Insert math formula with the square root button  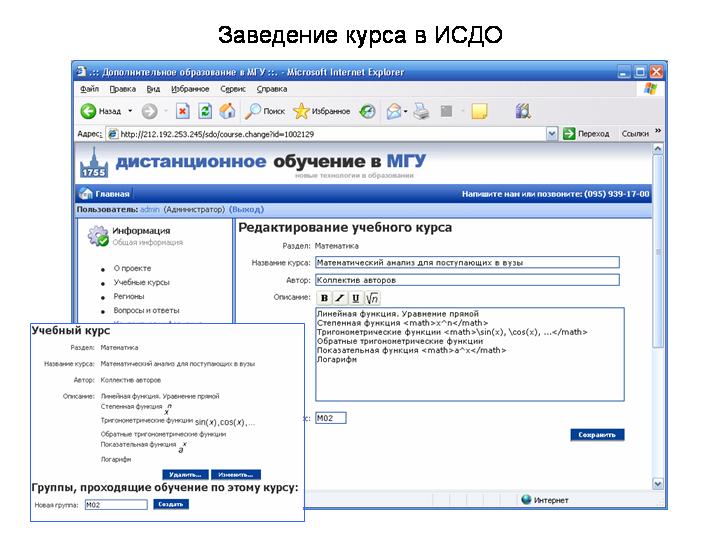(x=372, y=298)
